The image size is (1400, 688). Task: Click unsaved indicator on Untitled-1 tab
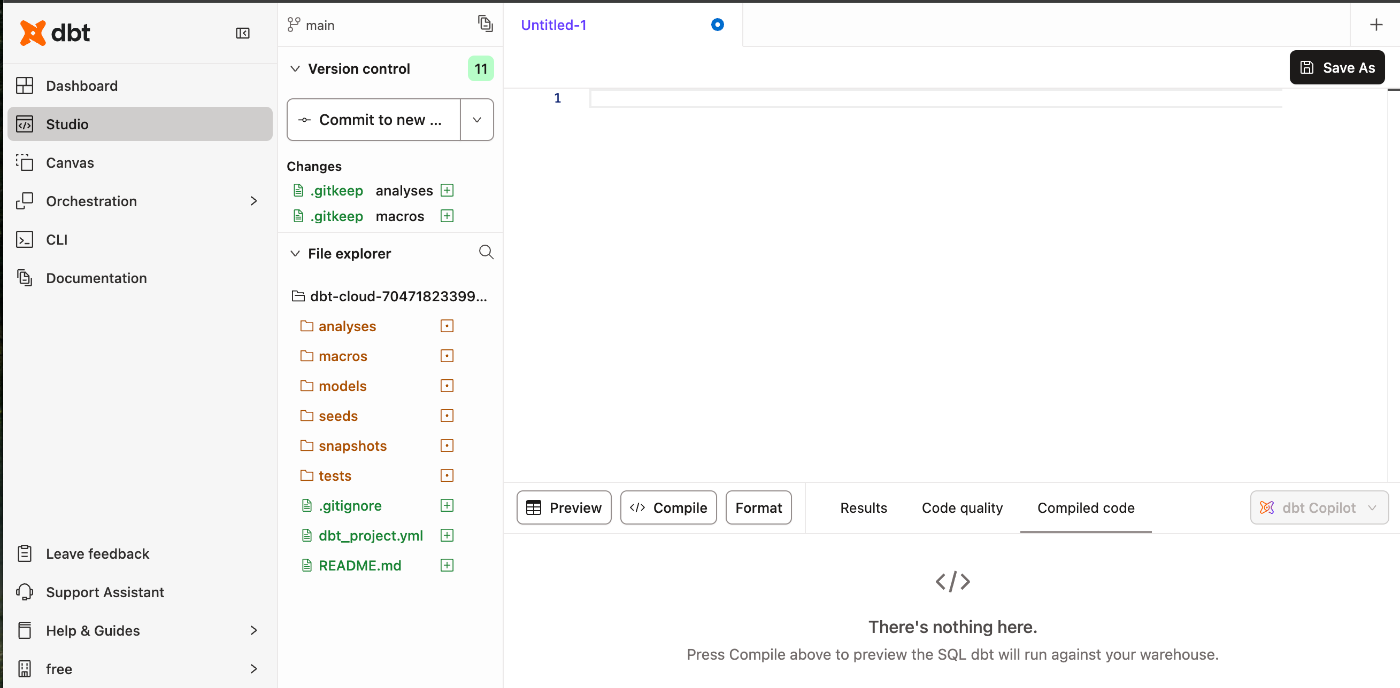click(717, 25)
